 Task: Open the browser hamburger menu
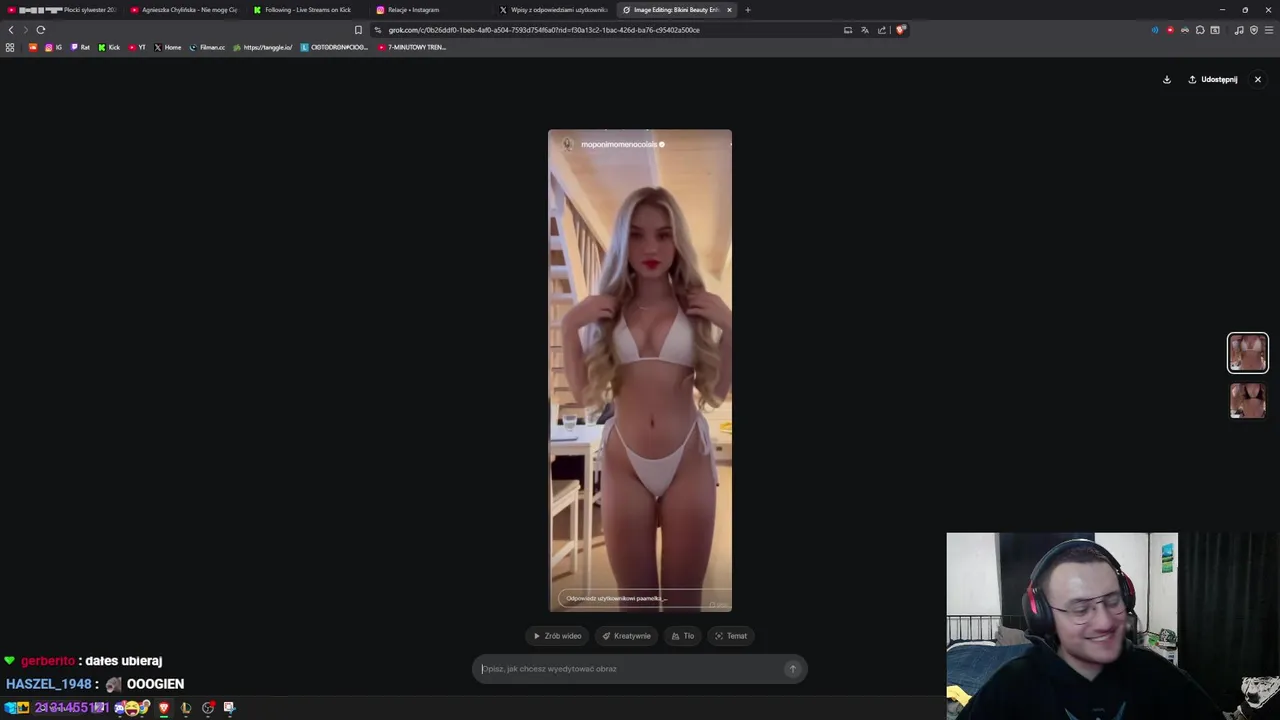tap(1269, 30)
